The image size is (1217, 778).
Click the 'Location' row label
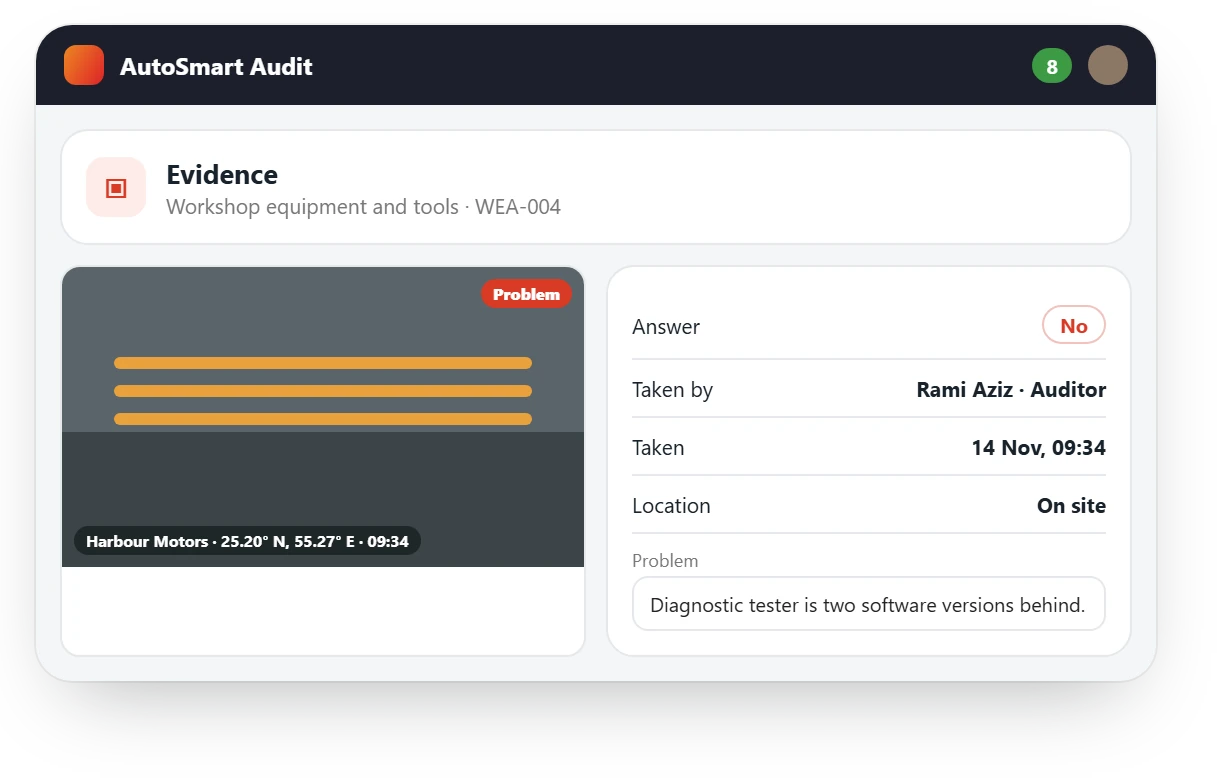pyautogui.click(x=671, y=506)
